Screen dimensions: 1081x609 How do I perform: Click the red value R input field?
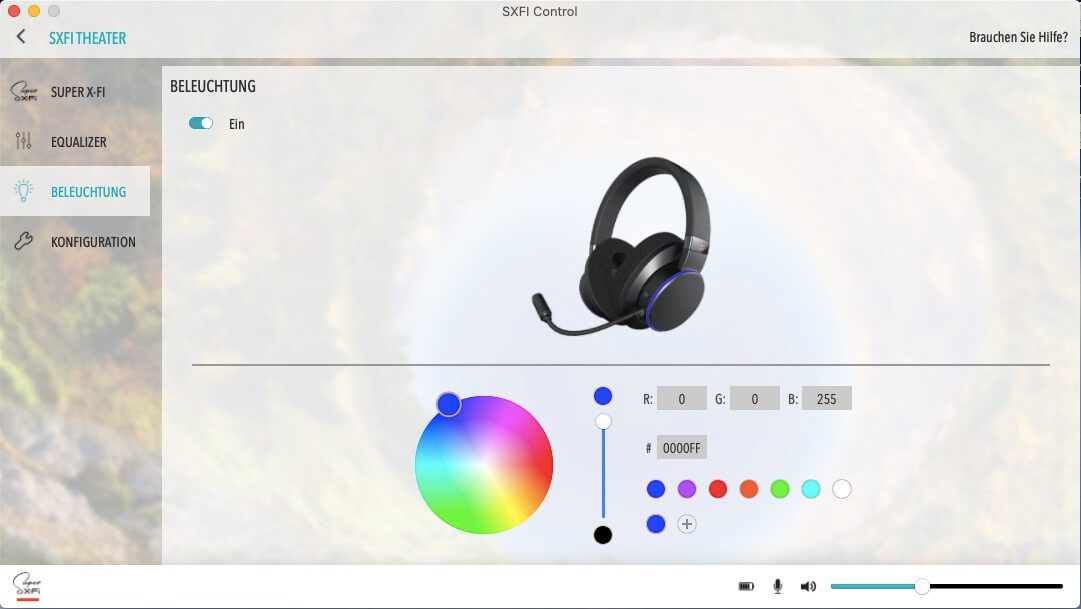point(682,399)
